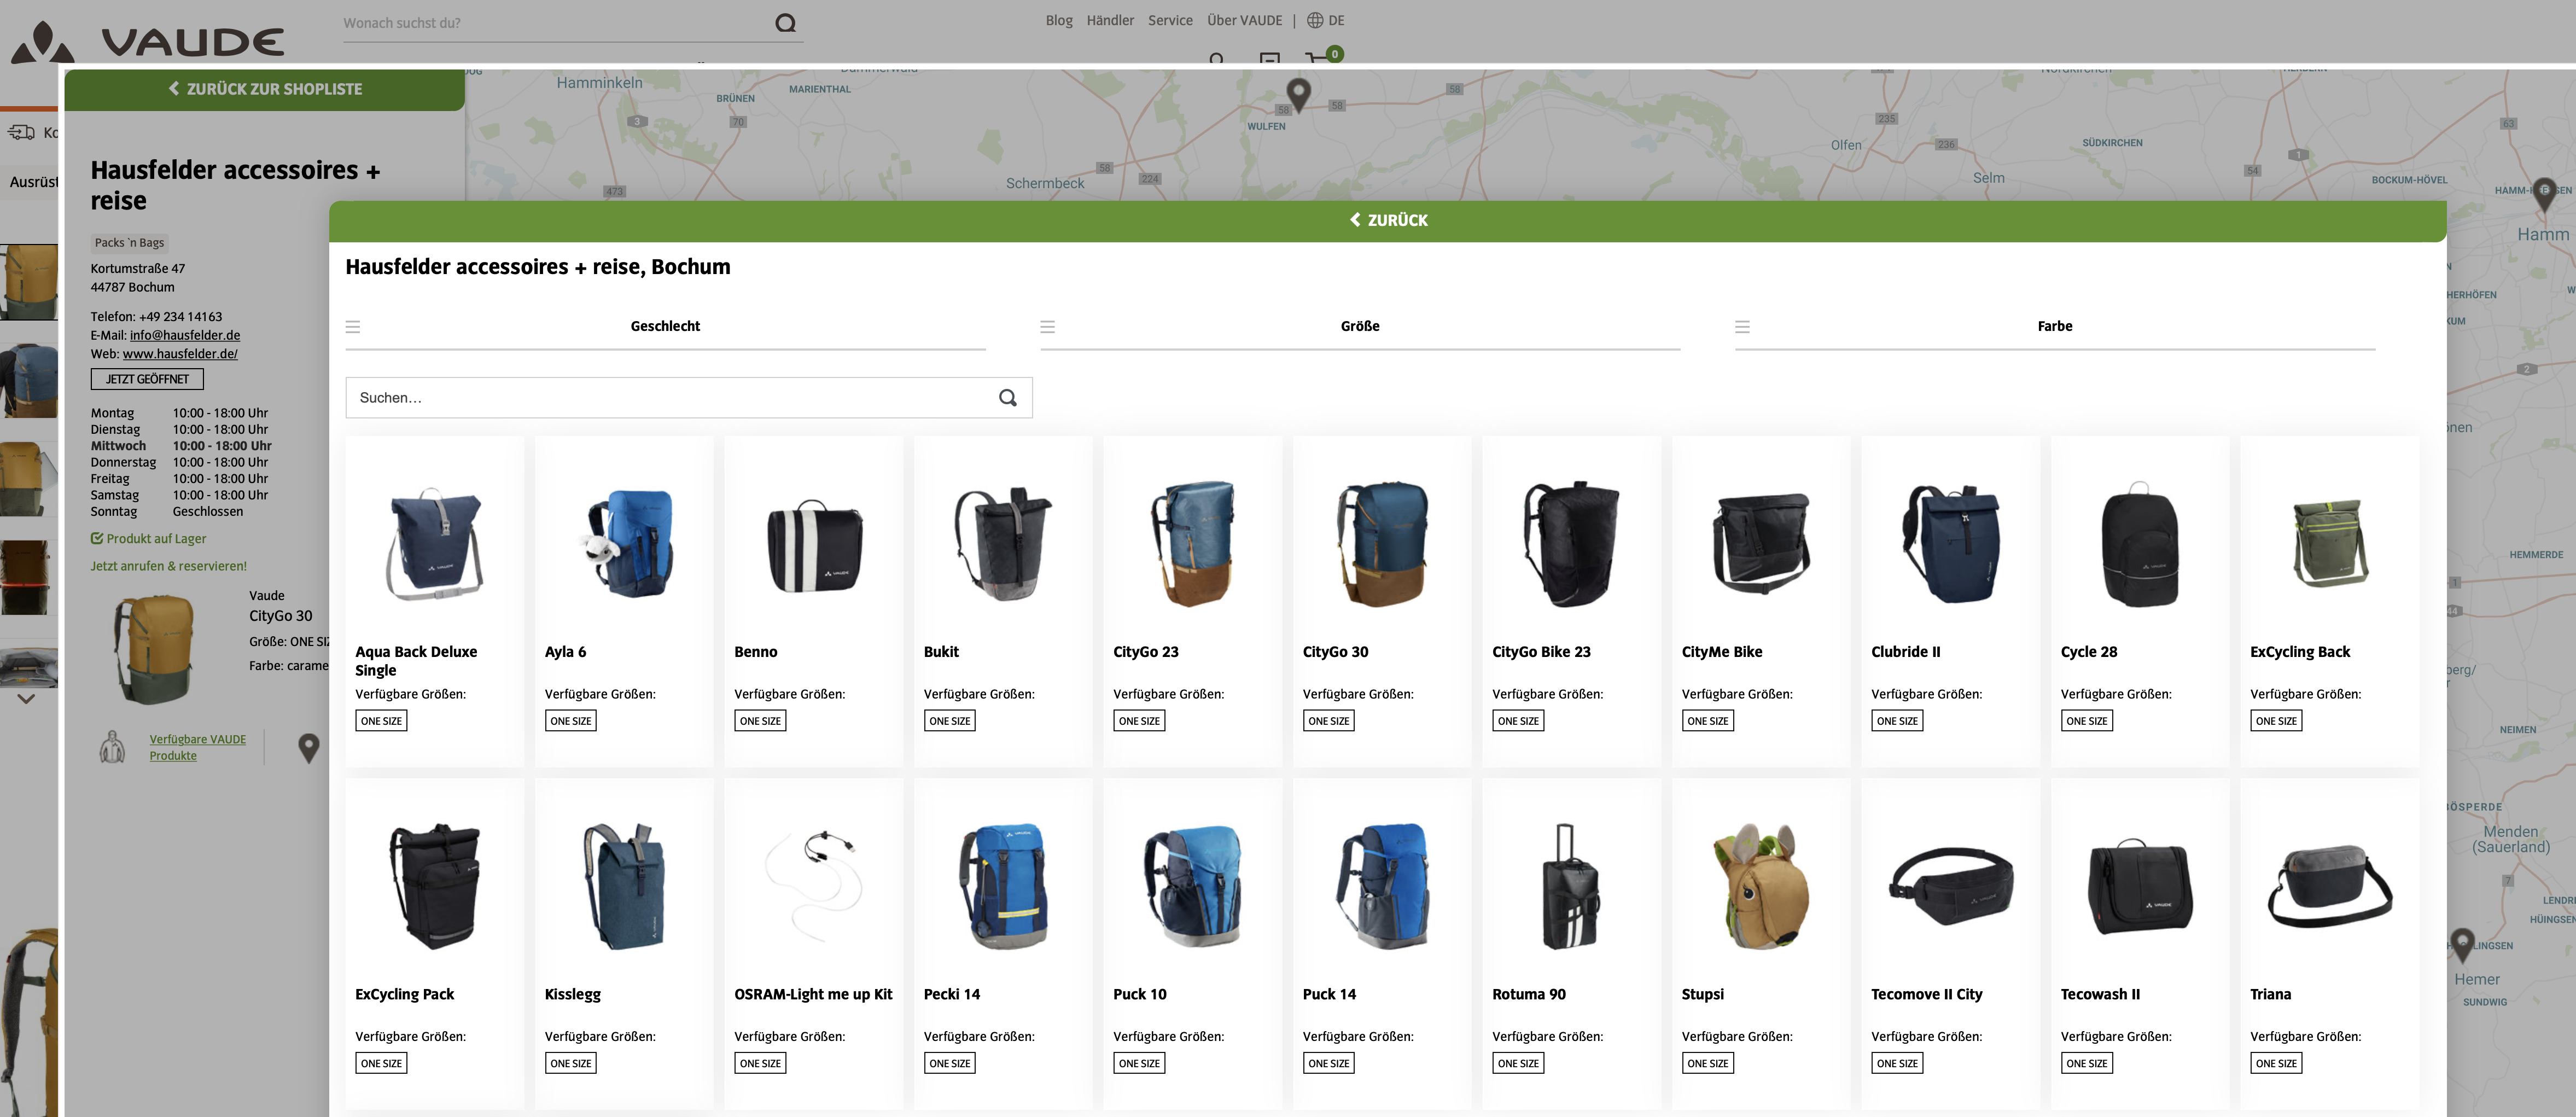This screenshot has width=2576, height=1117.
Task: Click the green ZURÜCK bar
Action: tap(1387, 220)
